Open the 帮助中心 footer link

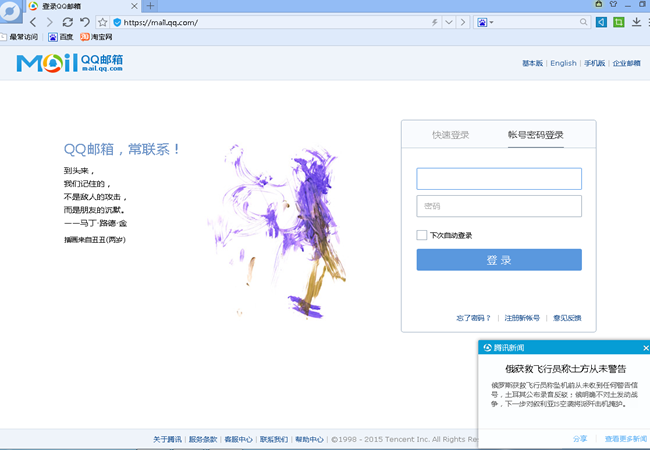310,439
